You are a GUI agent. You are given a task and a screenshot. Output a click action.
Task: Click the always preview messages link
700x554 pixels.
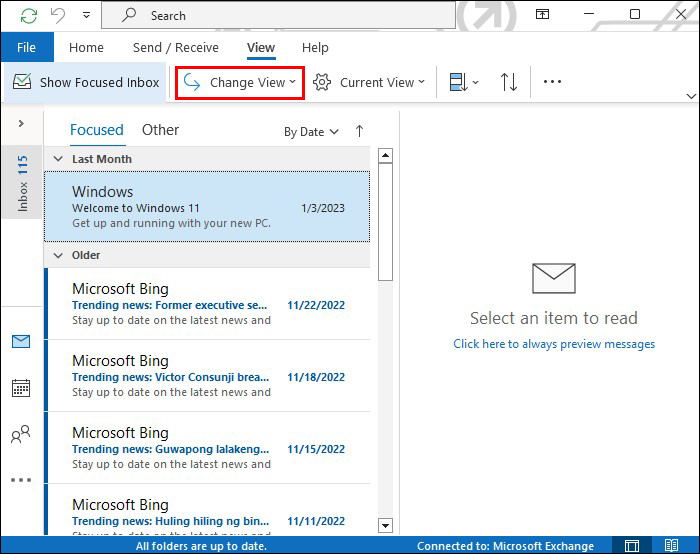click(x=554, y=344)
